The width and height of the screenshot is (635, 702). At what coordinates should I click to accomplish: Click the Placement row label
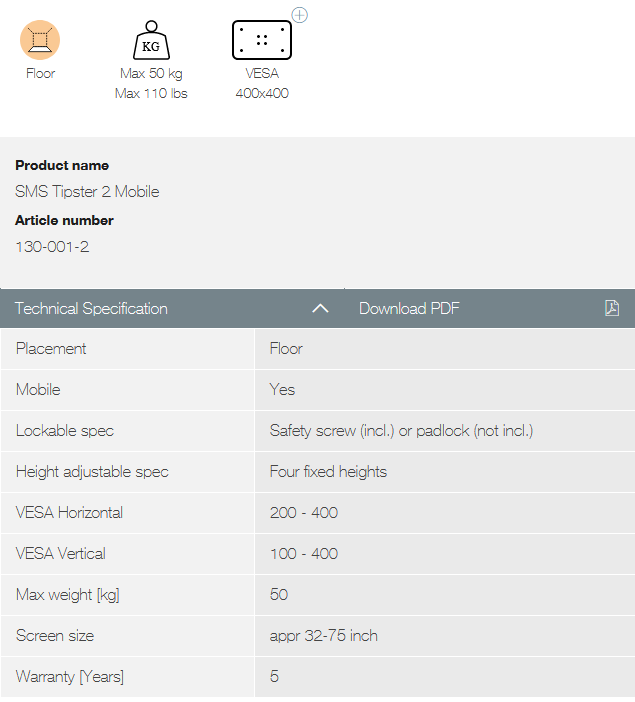51,348
